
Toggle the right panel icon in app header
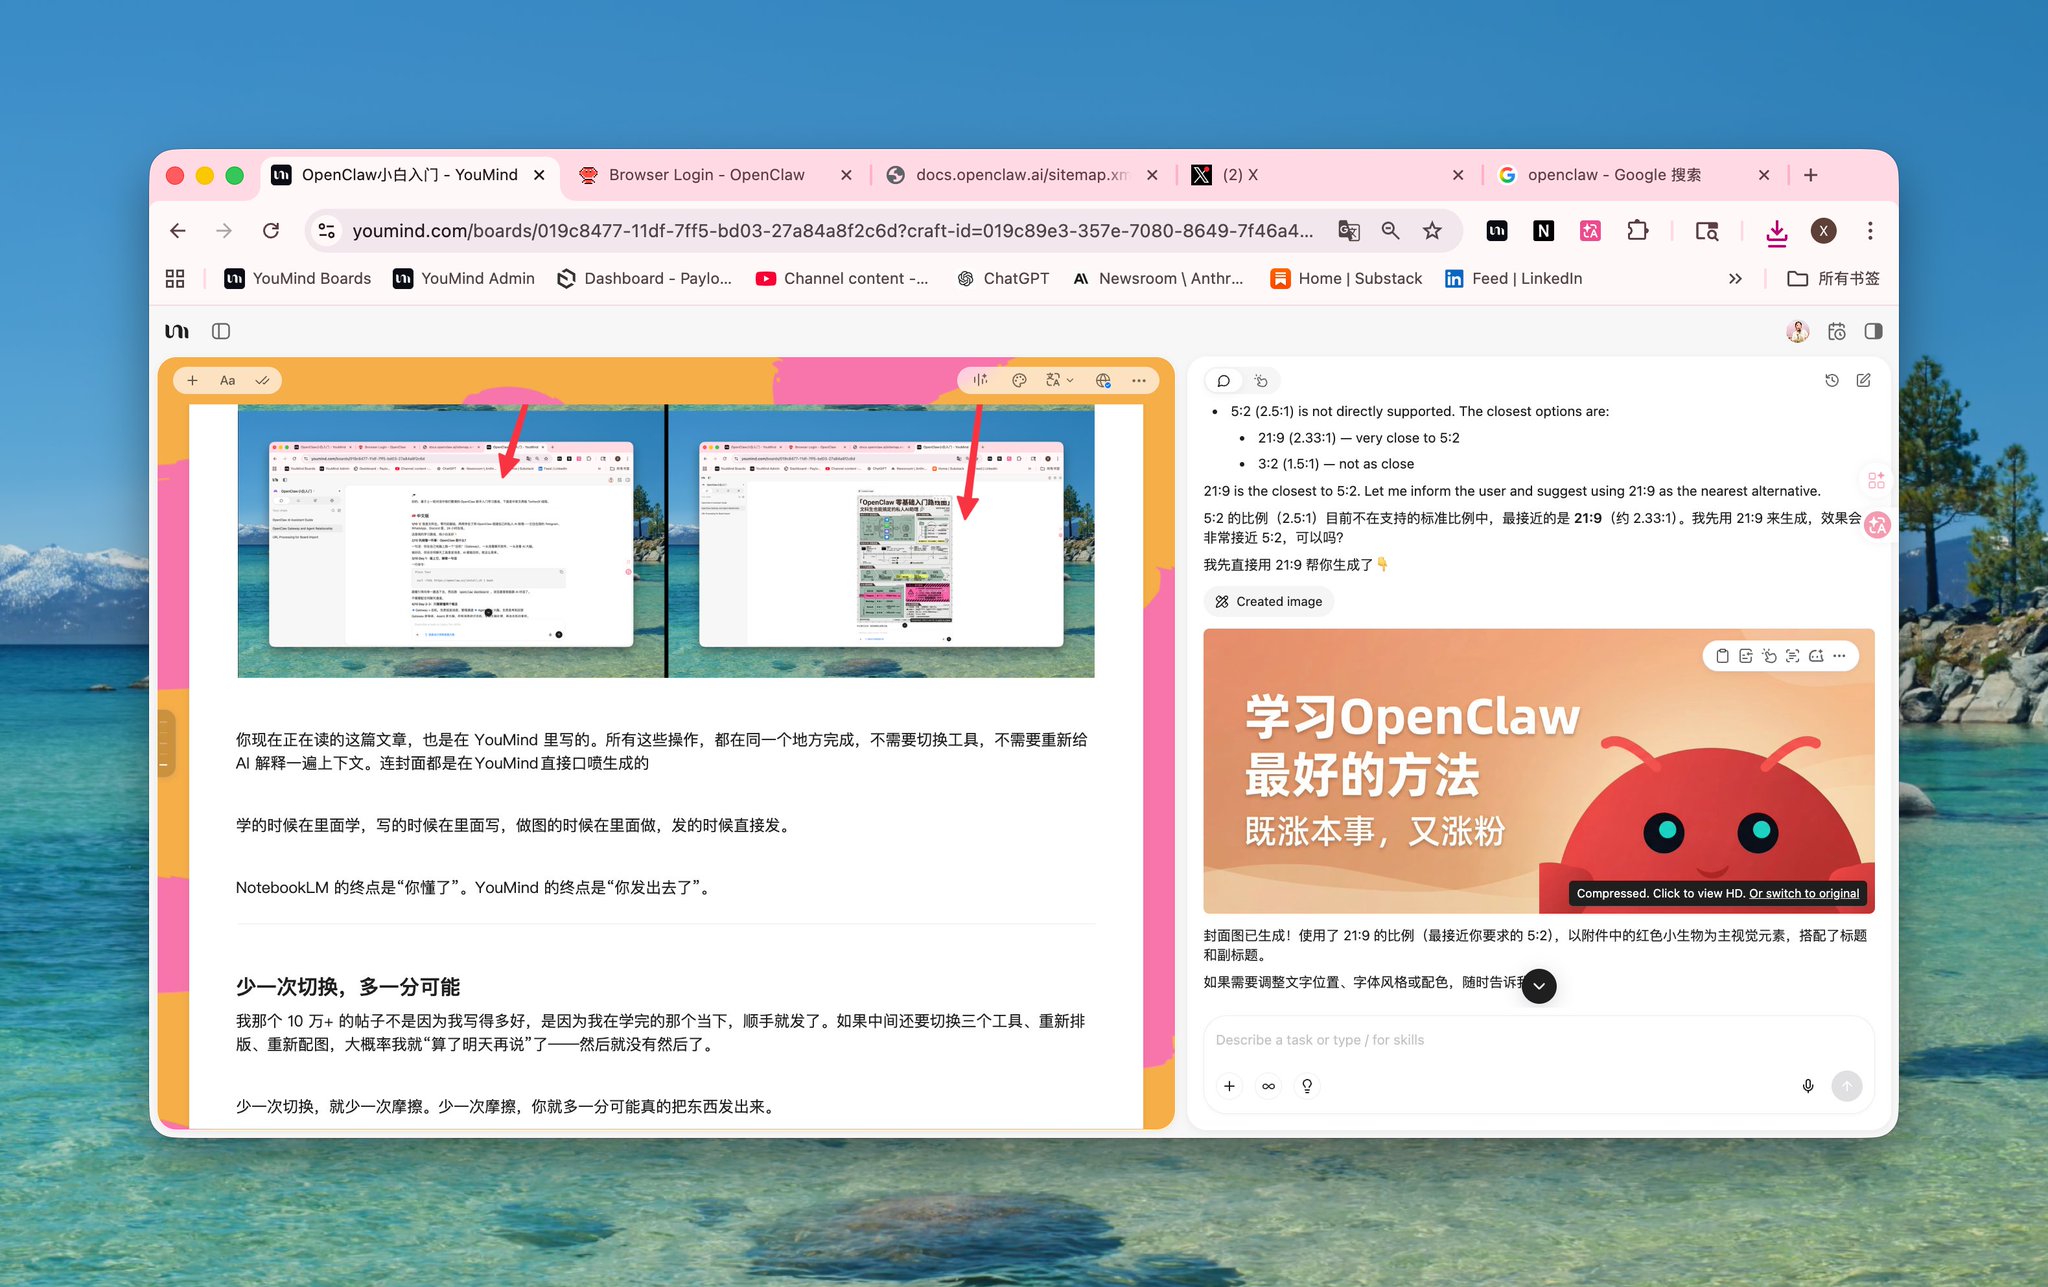1874,331
